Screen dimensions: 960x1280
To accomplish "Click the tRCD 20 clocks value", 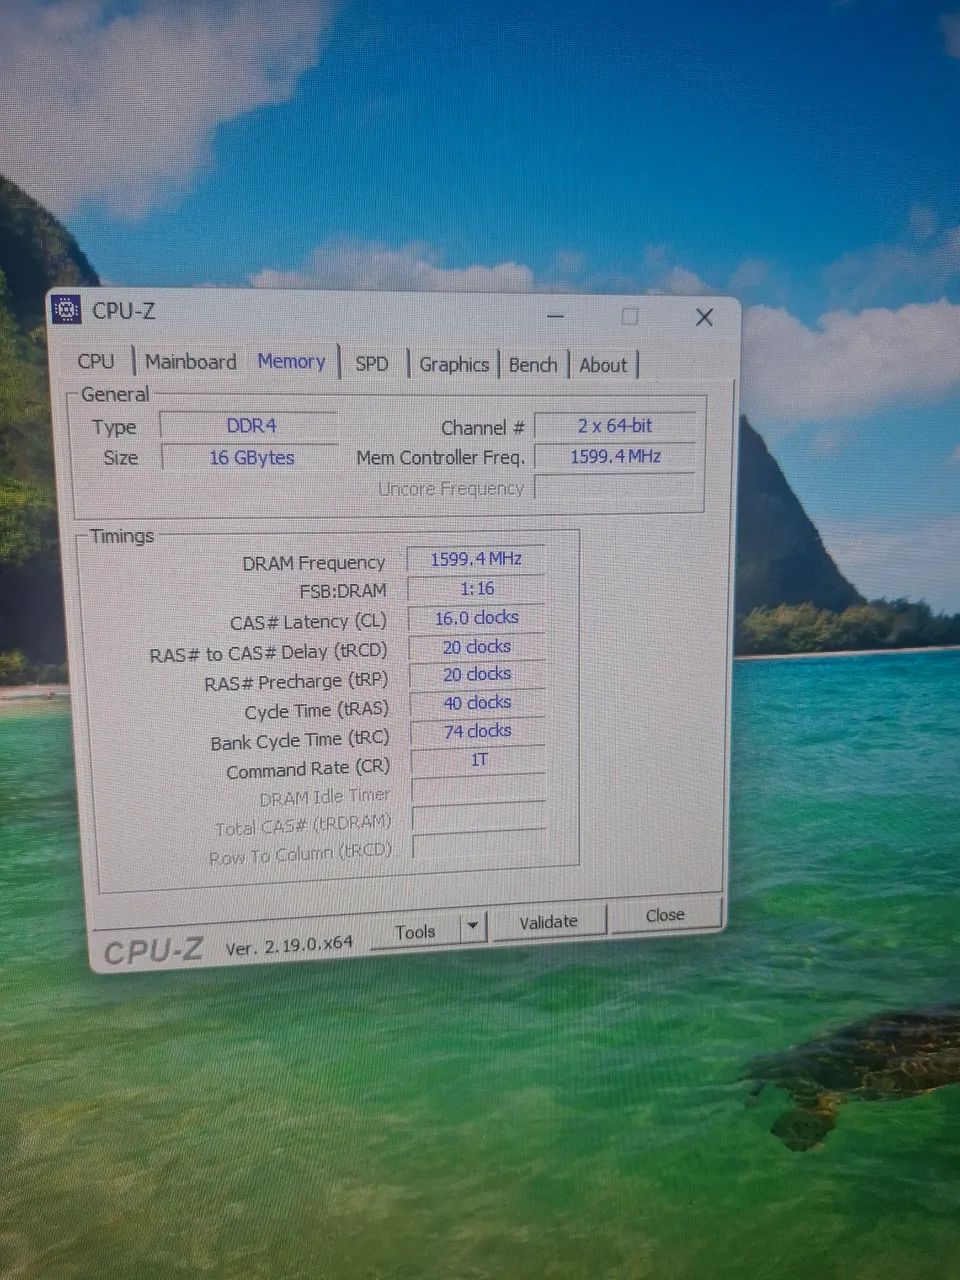I will coord(477,647).
